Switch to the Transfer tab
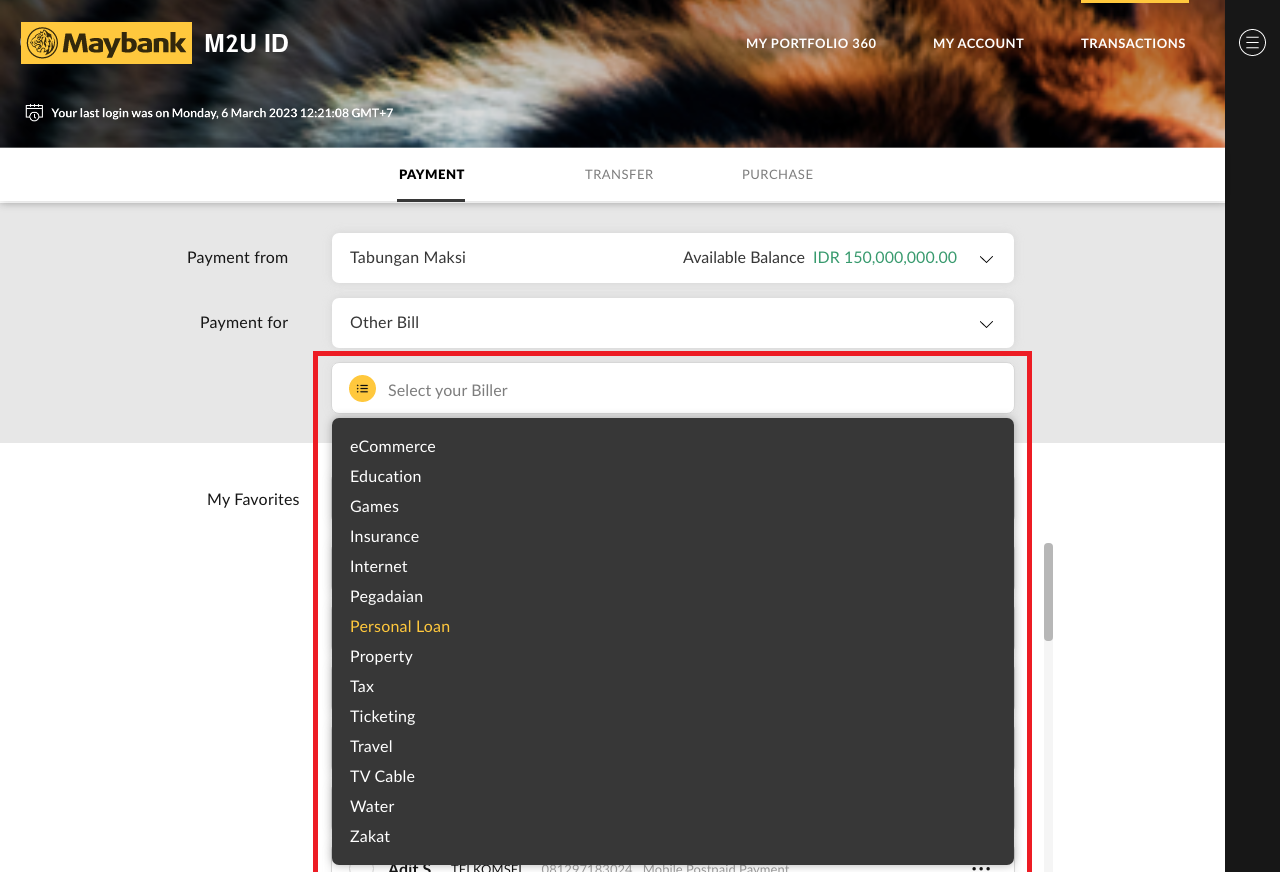The width and height of the screenshot is (1280, 872). click(619, 175)
